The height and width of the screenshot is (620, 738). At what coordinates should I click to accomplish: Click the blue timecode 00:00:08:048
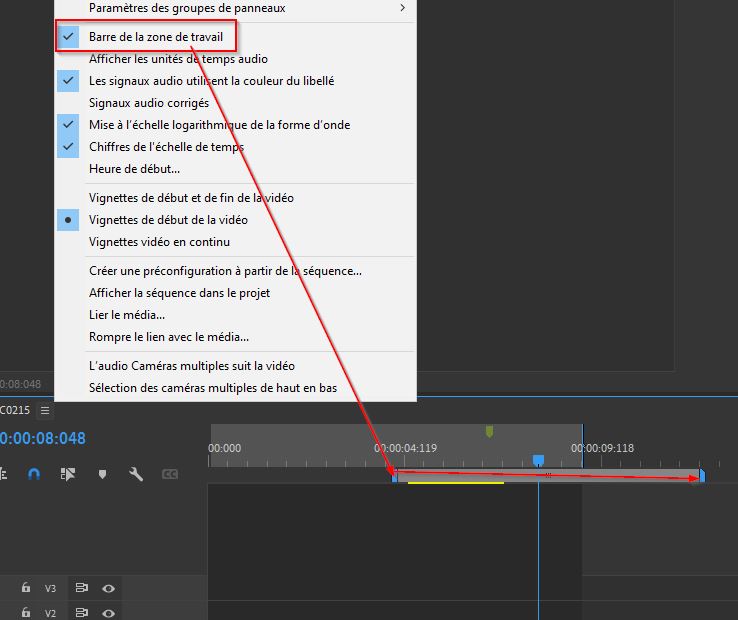click(42, 438)
